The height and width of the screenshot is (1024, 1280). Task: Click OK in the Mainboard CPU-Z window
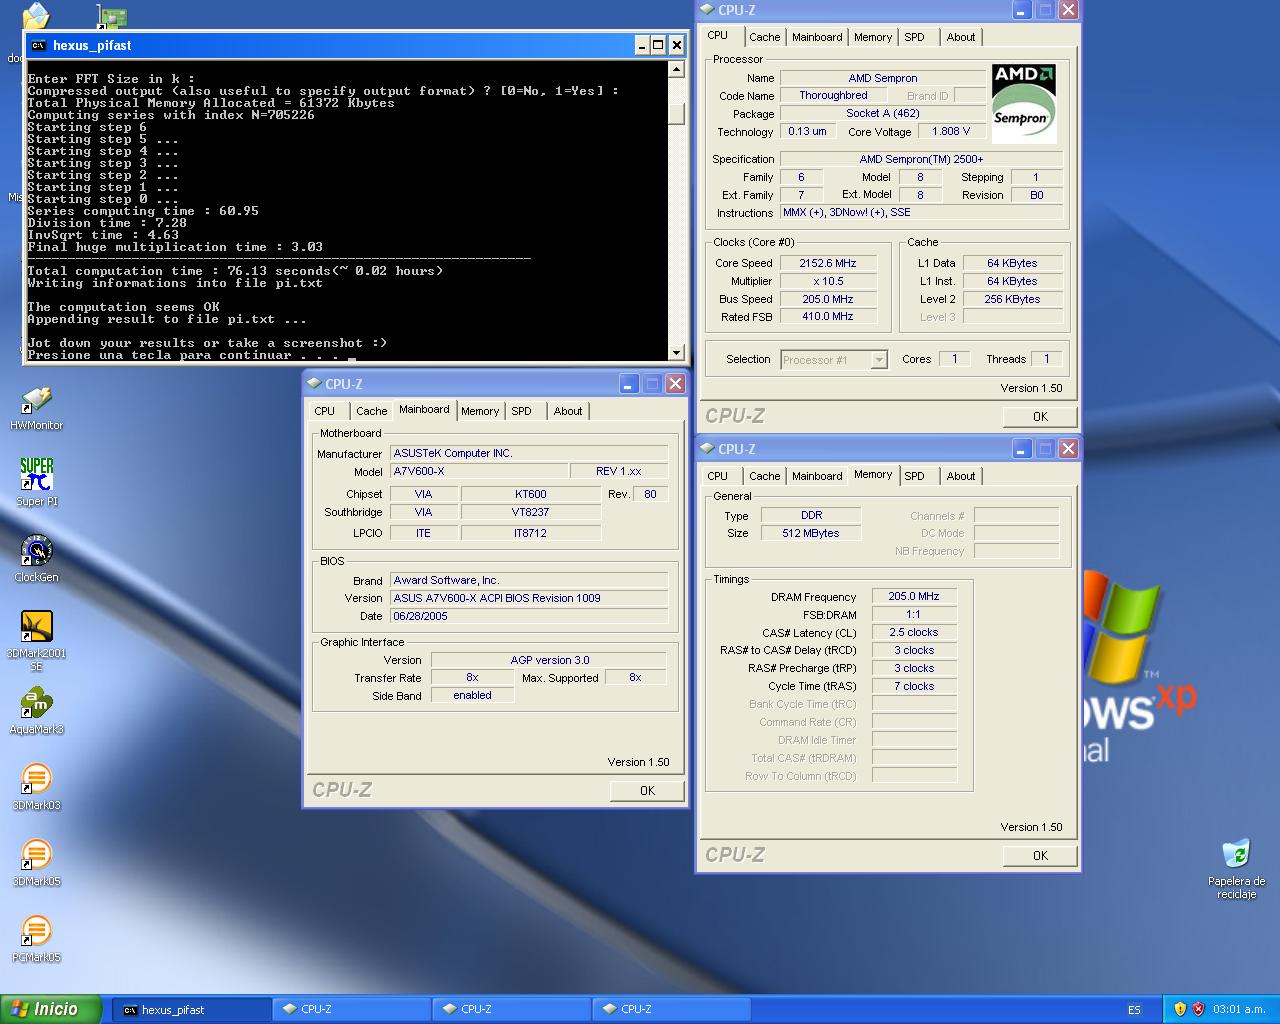click(647, 791)
